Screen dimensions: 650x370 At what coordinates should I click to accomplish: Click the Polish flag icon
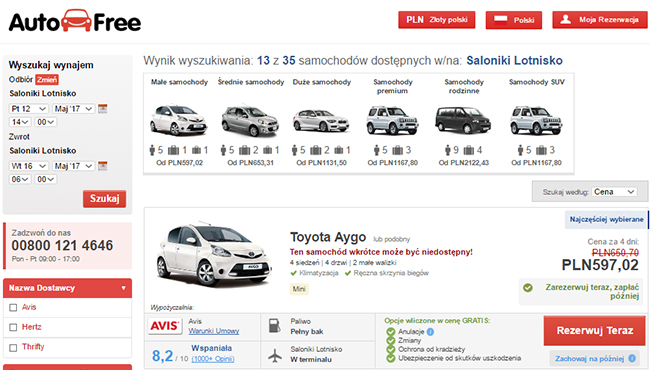501,20
